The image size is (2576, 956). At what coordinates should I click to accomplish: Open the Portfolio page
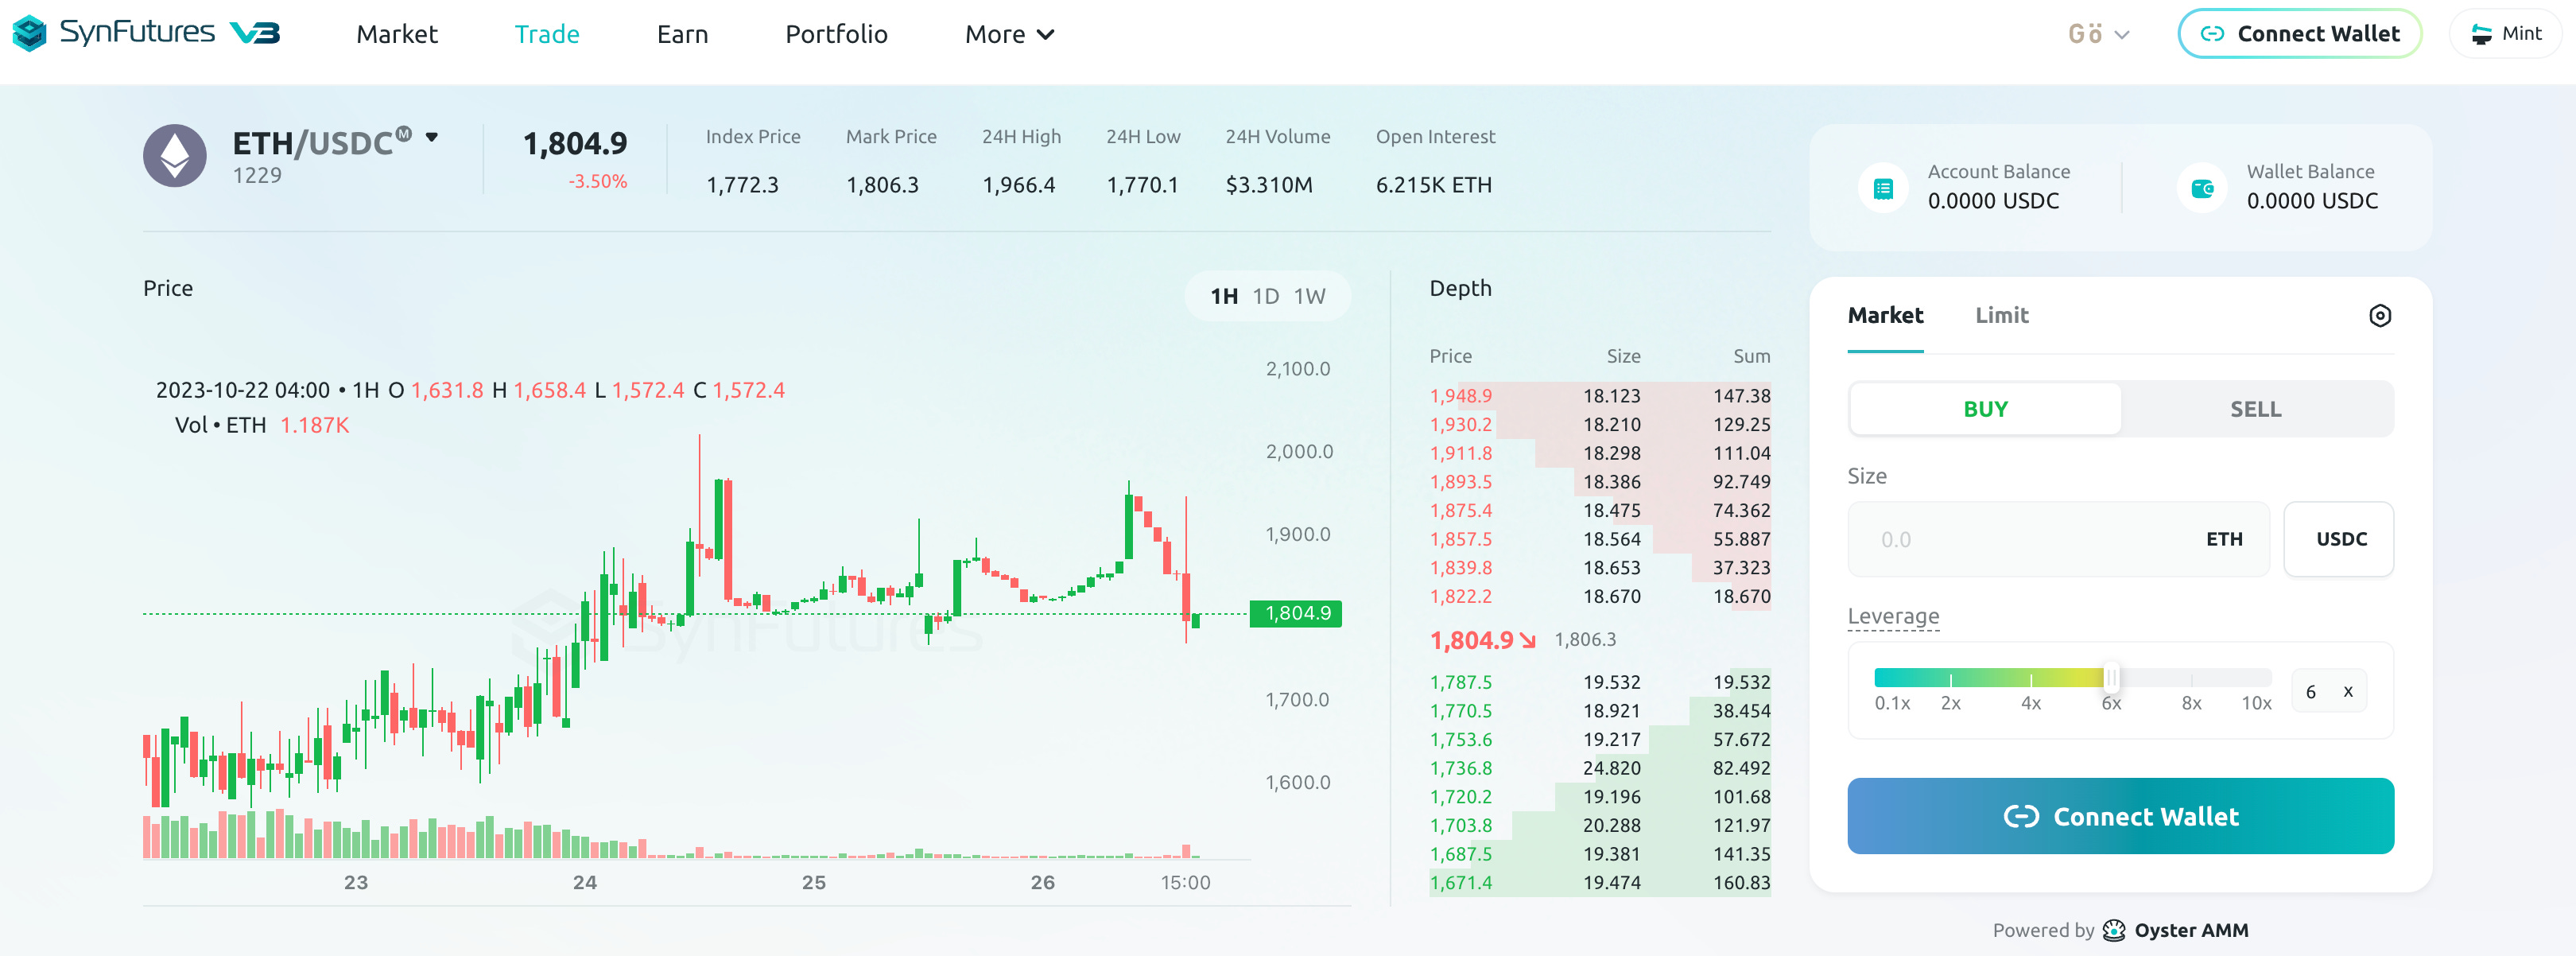(836, 33)
